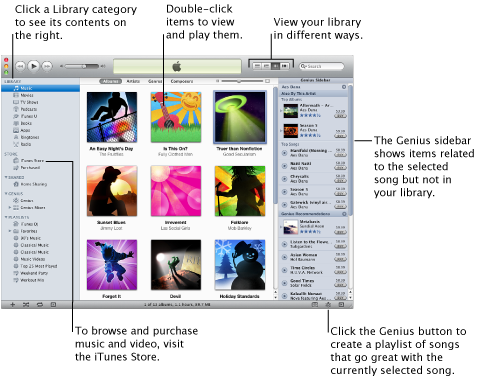Click the Genius atom button at bottom right
The image size is (480, 378).
coord(328,305)
